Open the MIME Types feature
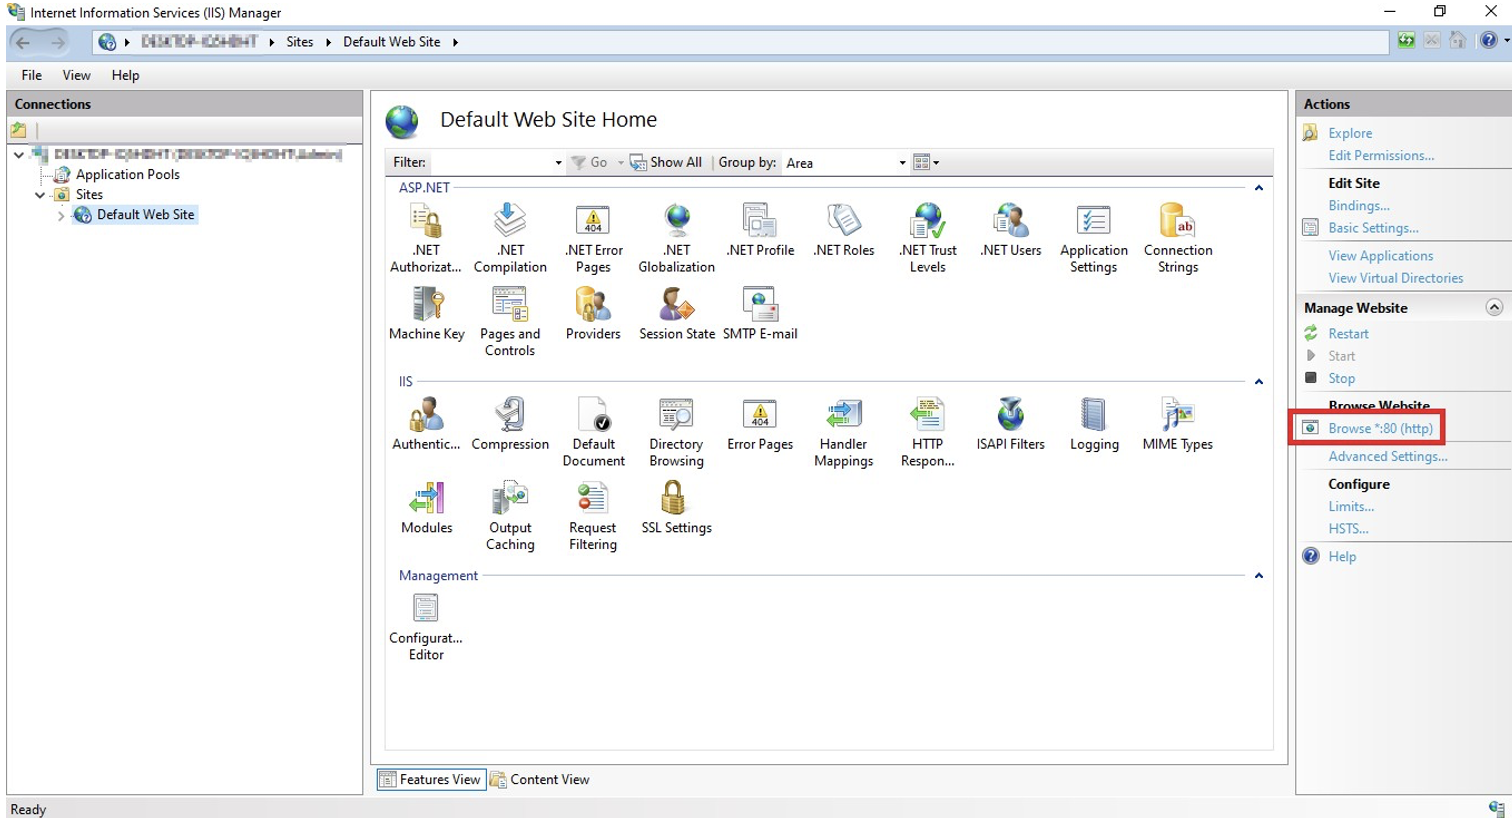Image resolution: width=1512 pixels, height=818 pixels. click(1178, 425)
